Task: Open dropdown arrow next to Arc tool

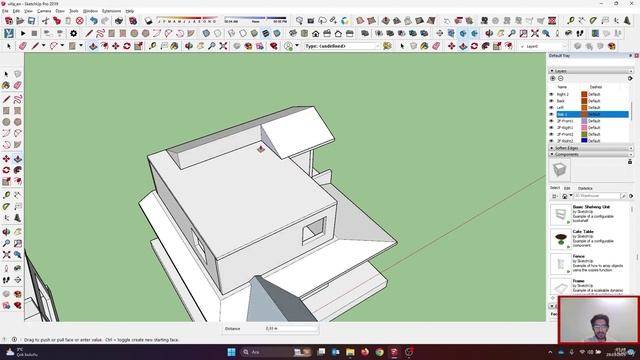Action: pyautogui.click(x=62, y=46)
